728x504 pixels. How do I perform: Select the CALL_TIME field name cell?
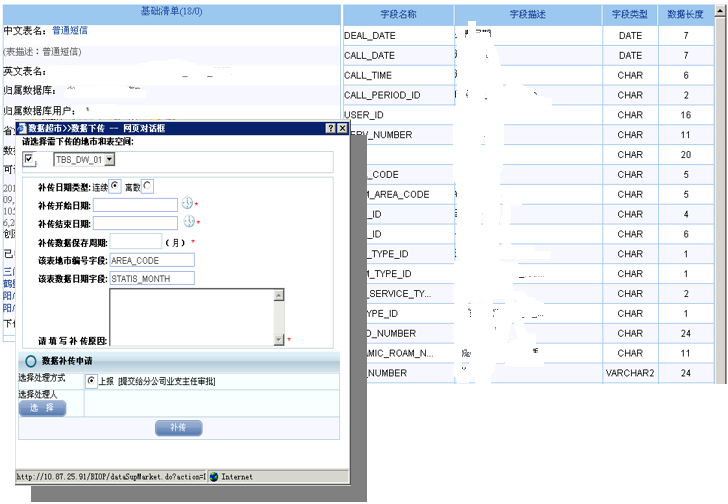(398, 76)
